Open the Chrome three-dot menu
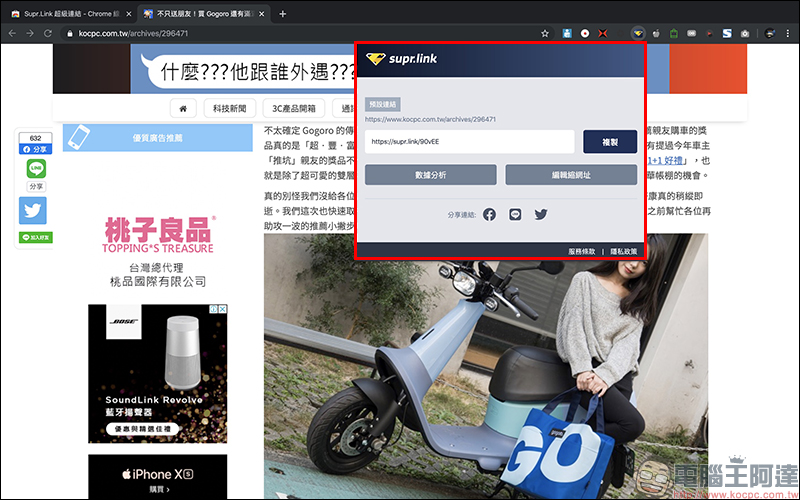800x500 pixels. tap(790, 34)
